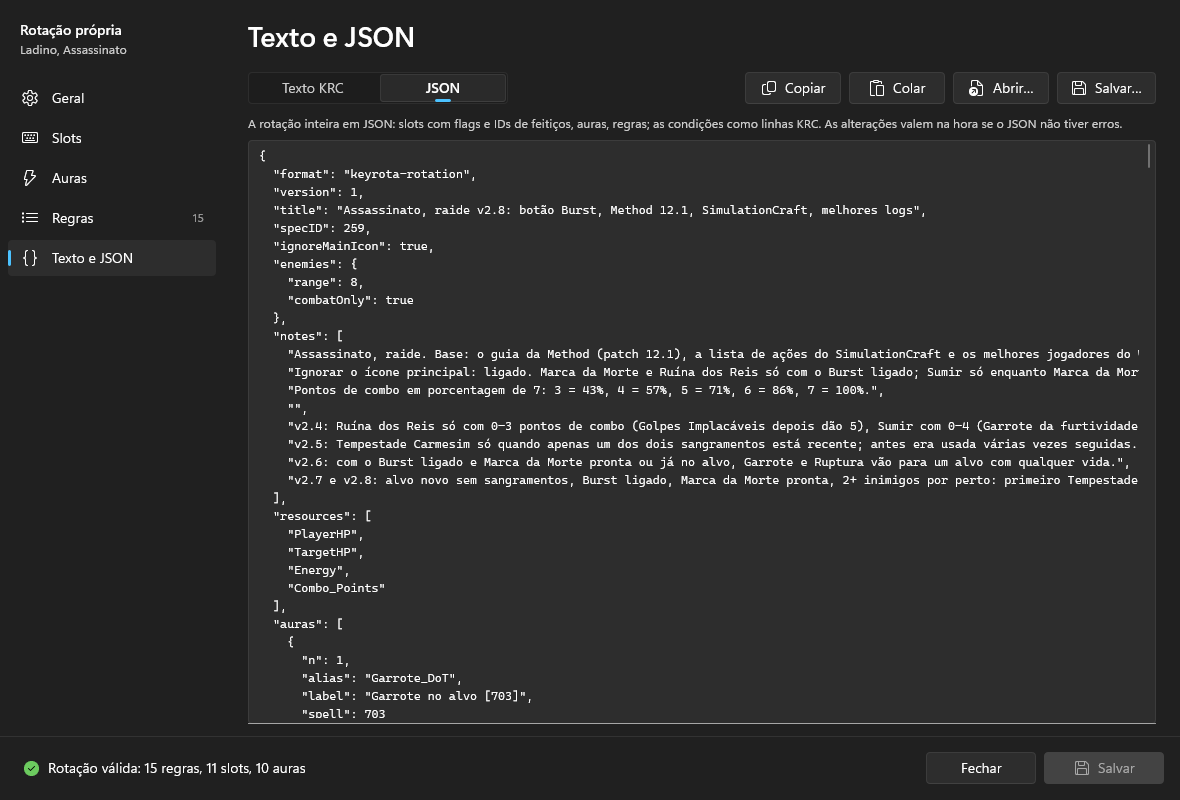Click the braces icon for Texto e JSON
Image resolution: width=1180 pixels, height=800 pixels.
(30, 257)
